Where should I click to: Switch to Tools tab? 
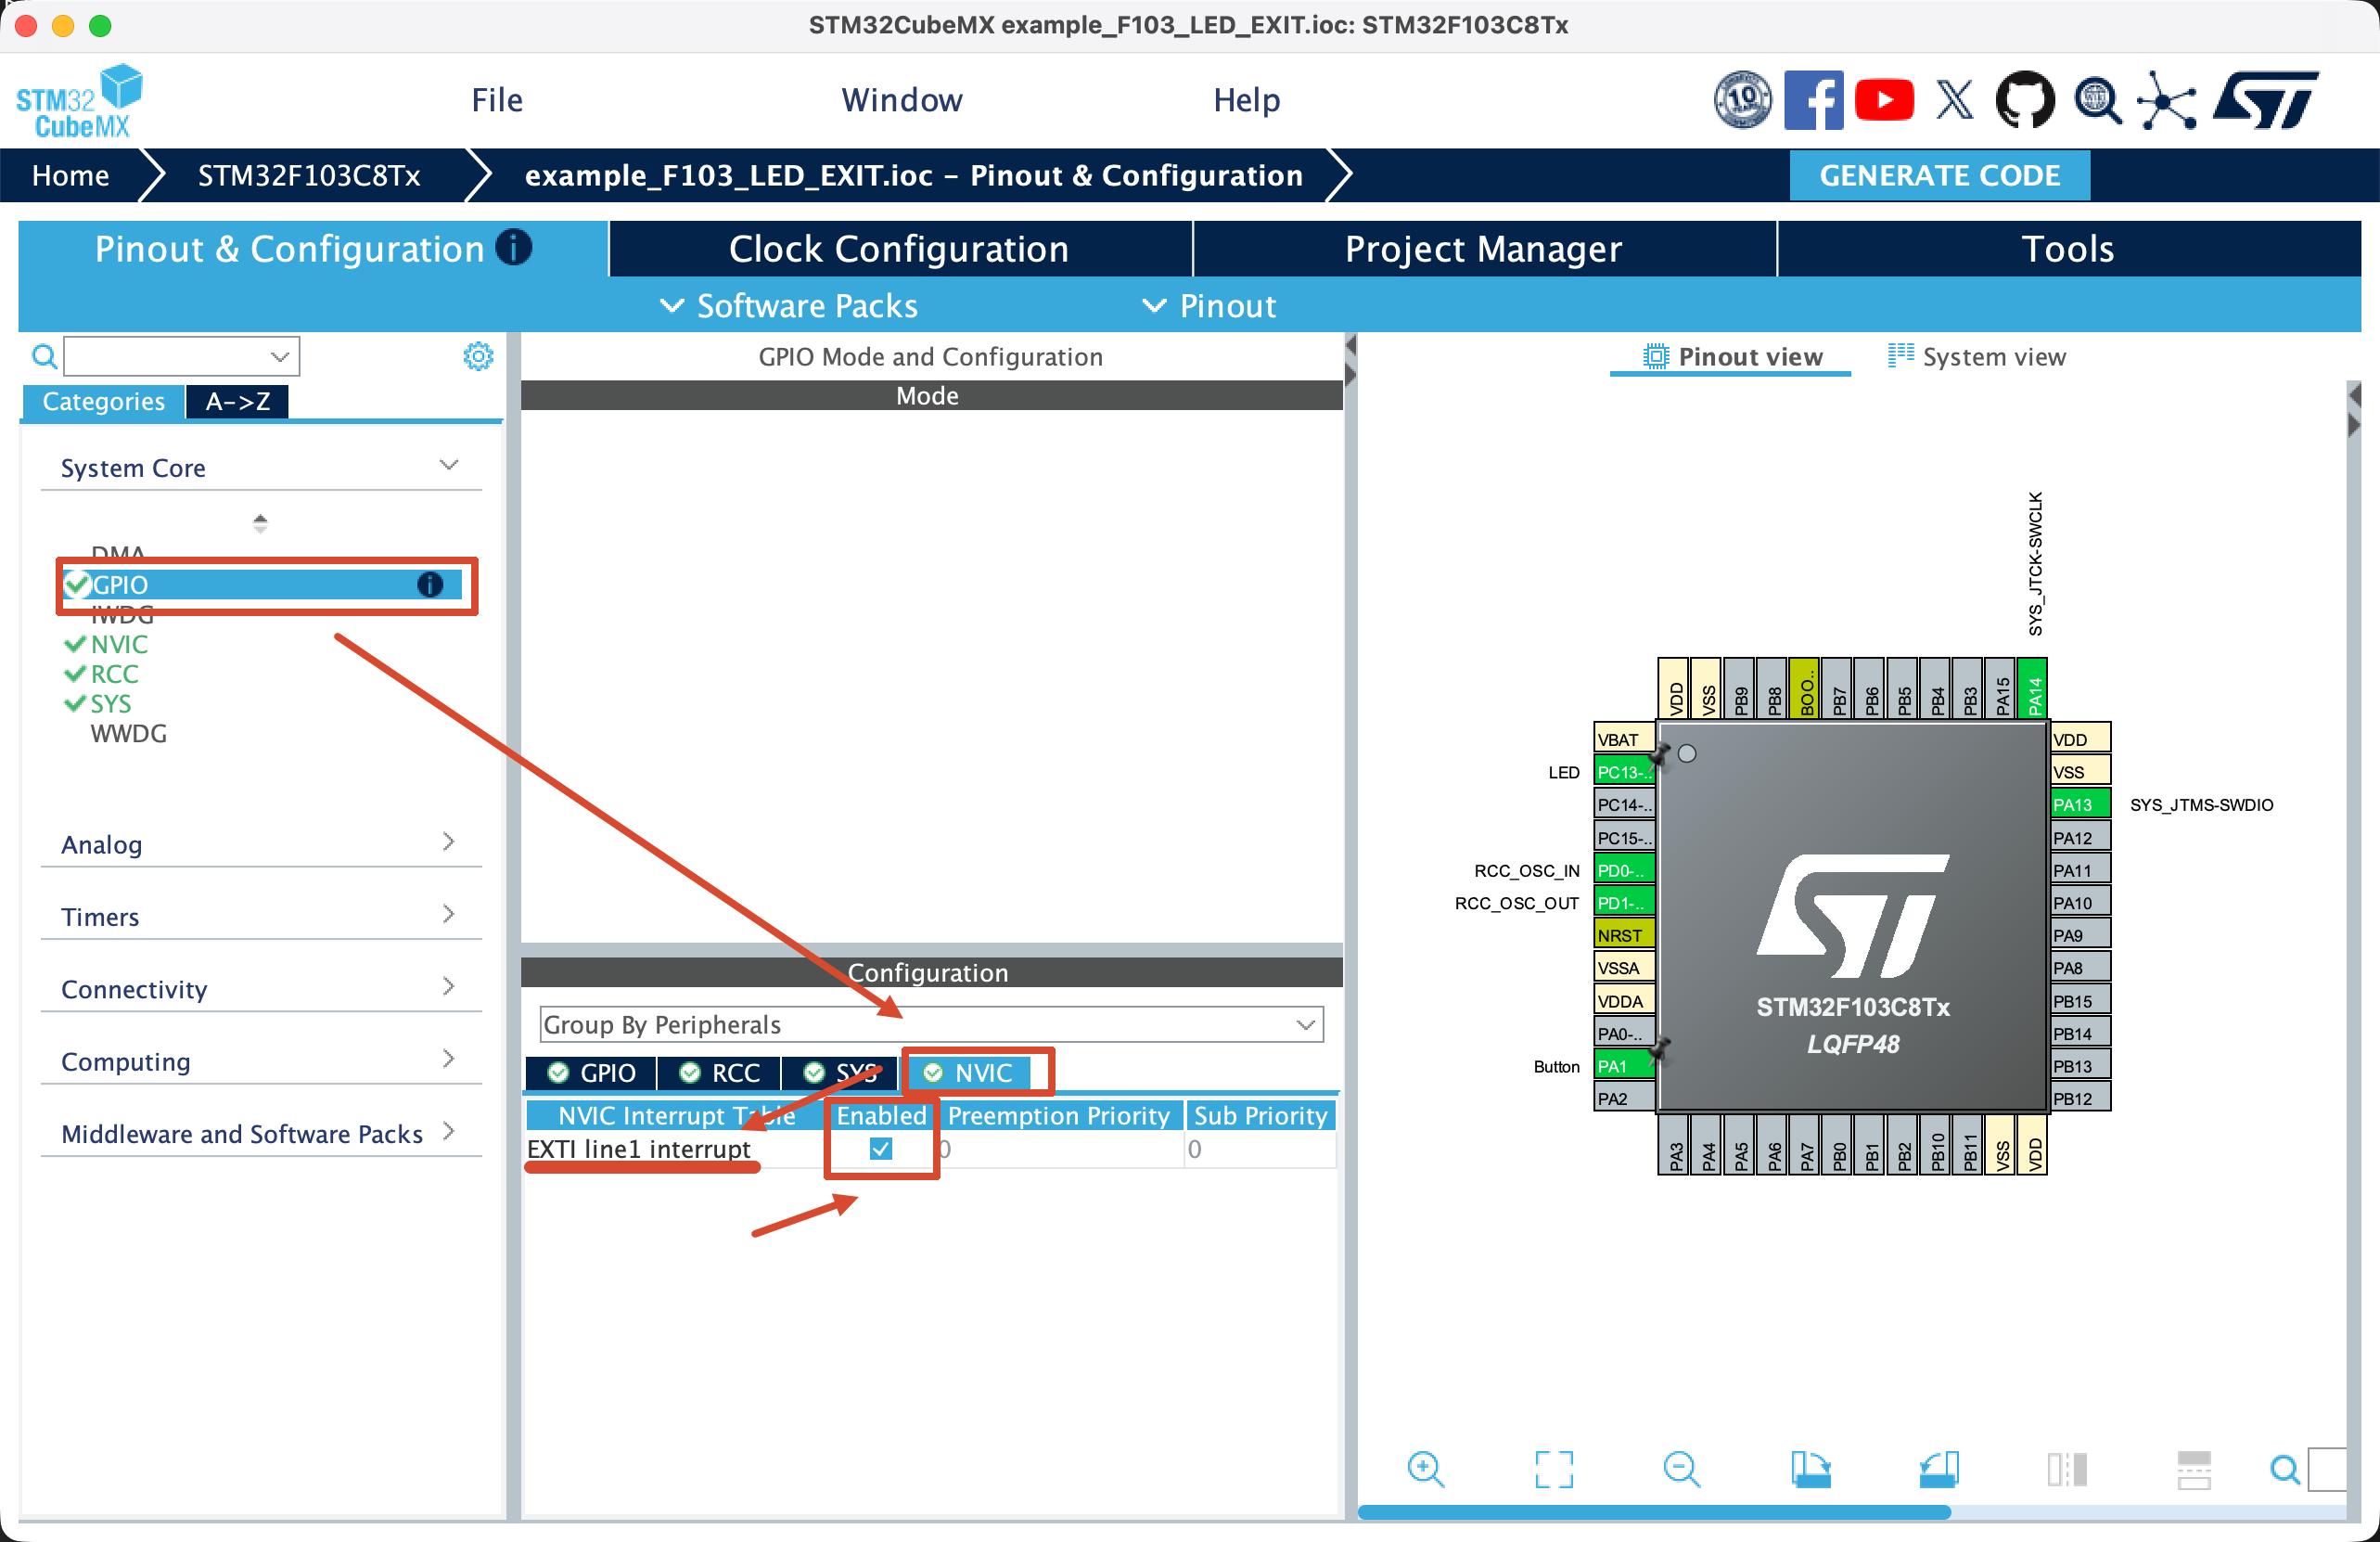point(2068,248)
